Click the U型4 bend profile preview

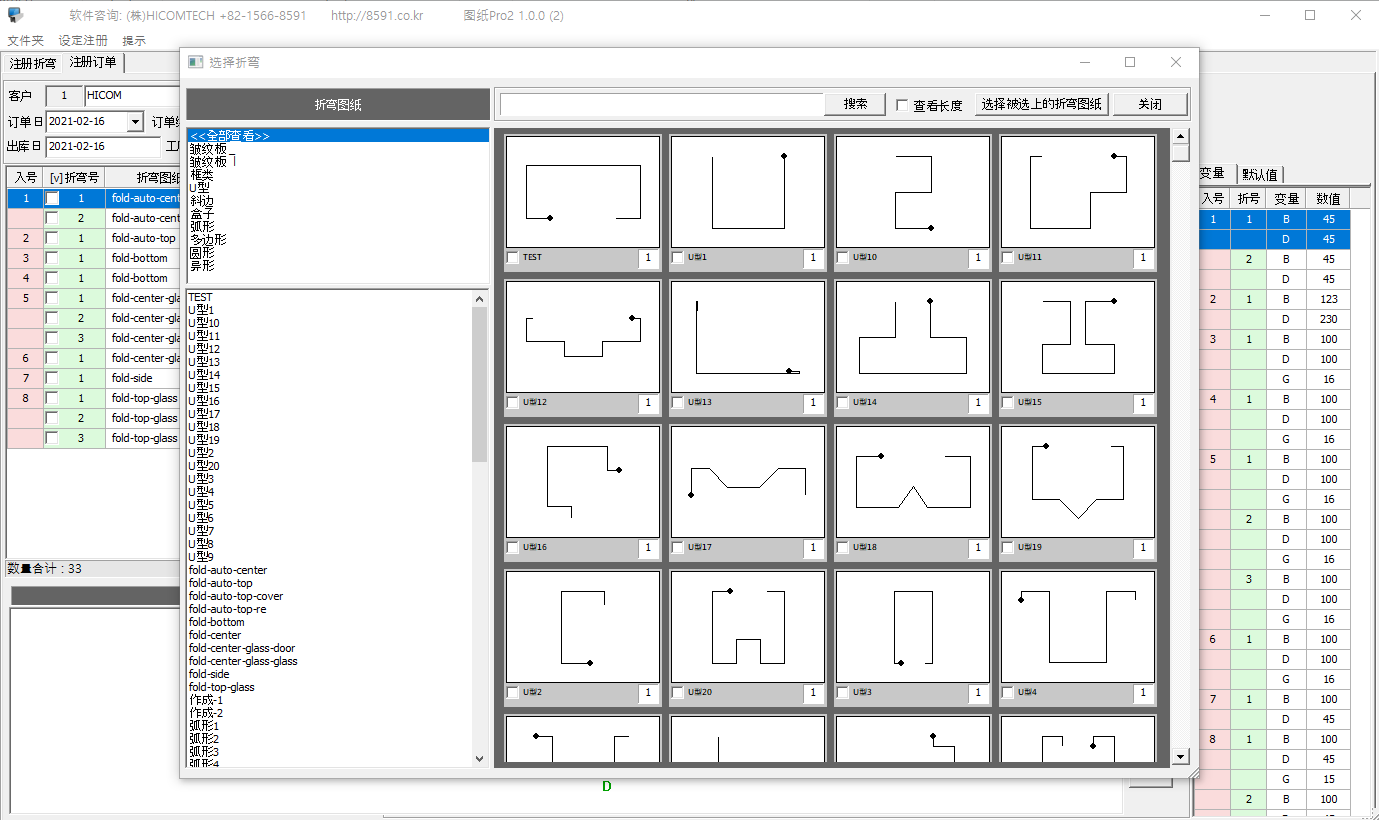click(1077, 626)
